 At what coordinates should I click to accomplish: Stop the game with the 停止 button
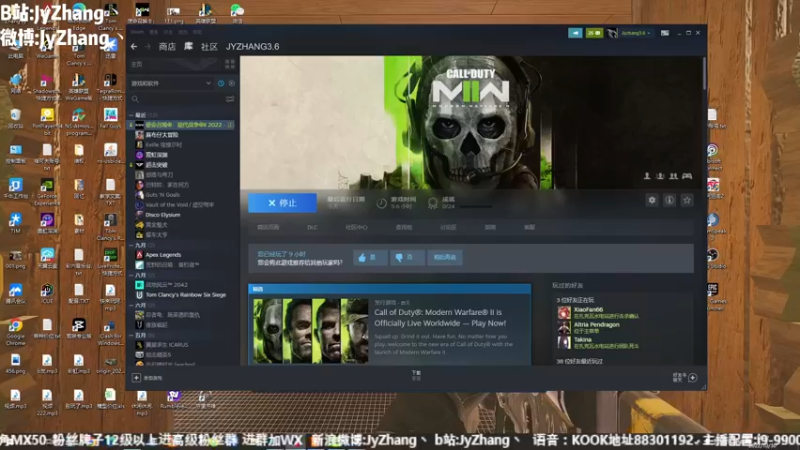pos(282,203)
